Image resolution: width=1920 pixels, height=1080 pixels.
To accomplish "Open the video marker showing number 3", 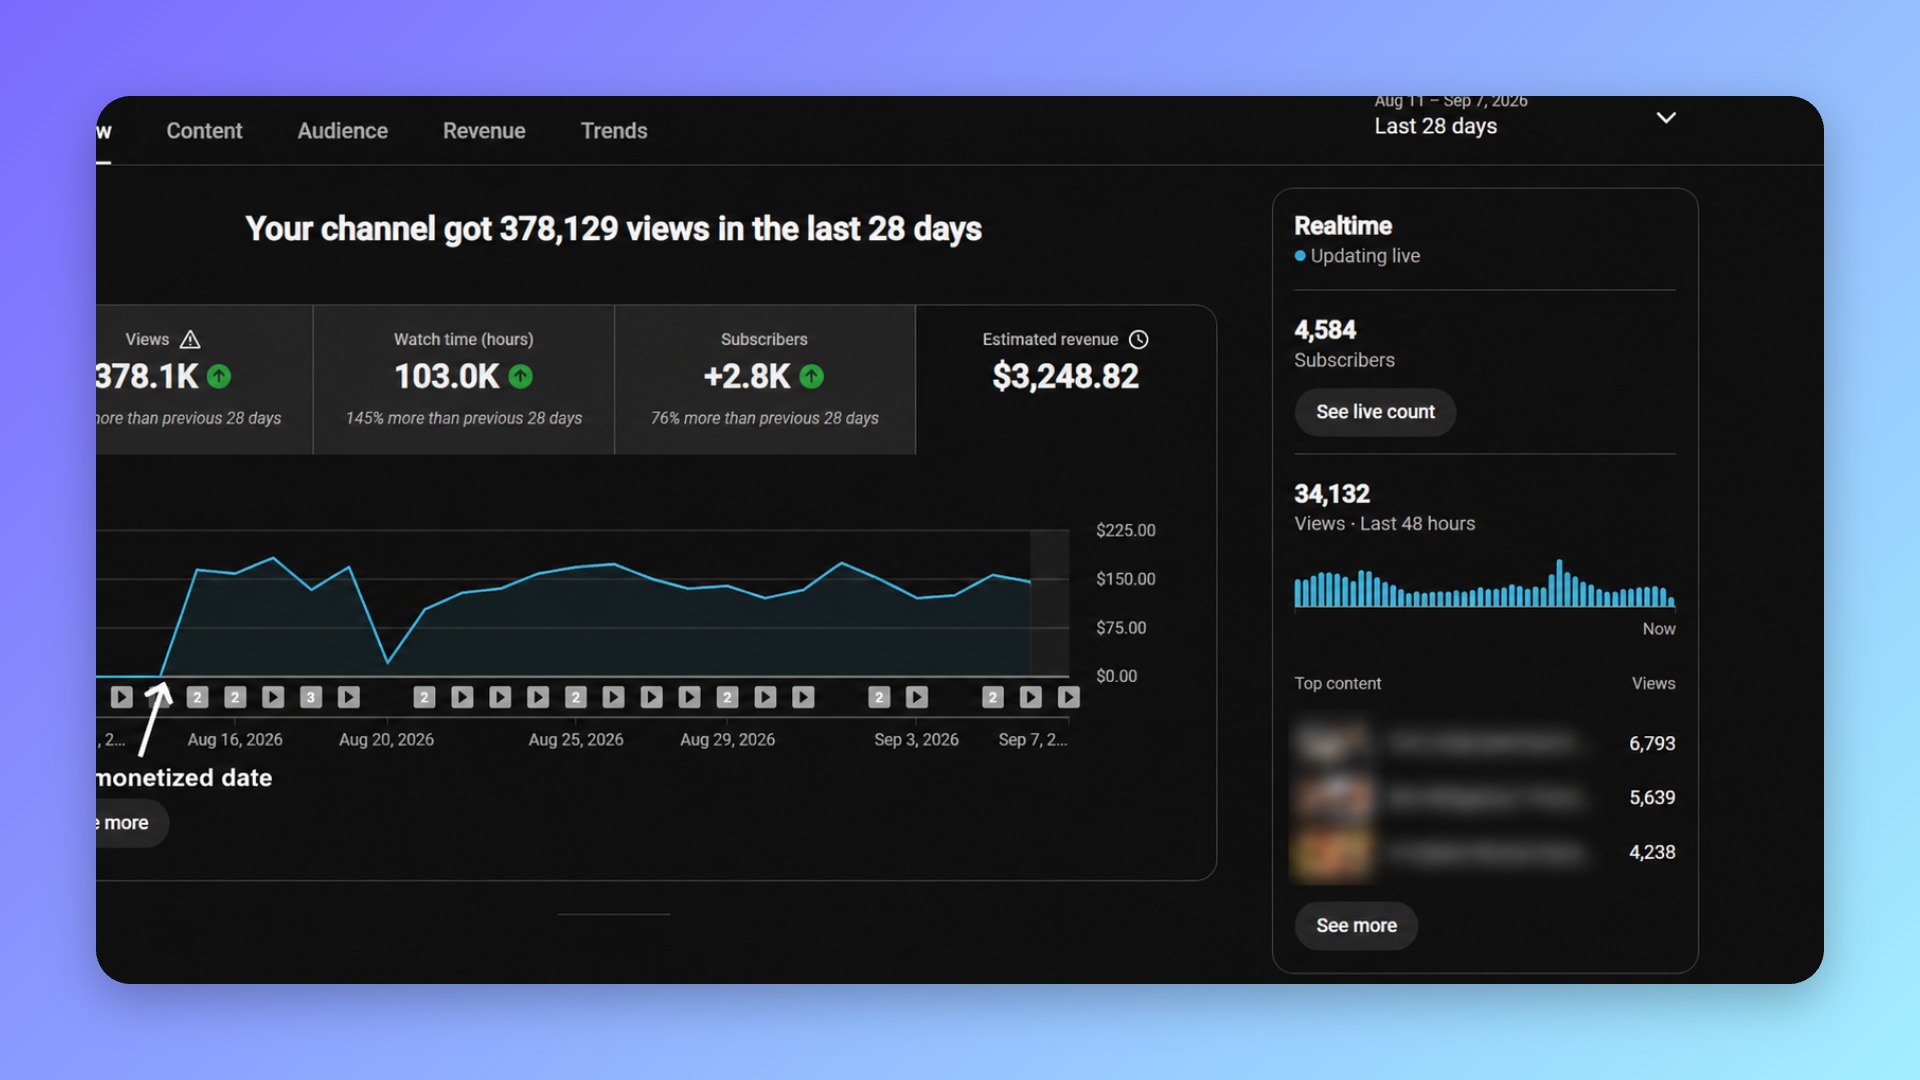I will [x=311, y=697].
